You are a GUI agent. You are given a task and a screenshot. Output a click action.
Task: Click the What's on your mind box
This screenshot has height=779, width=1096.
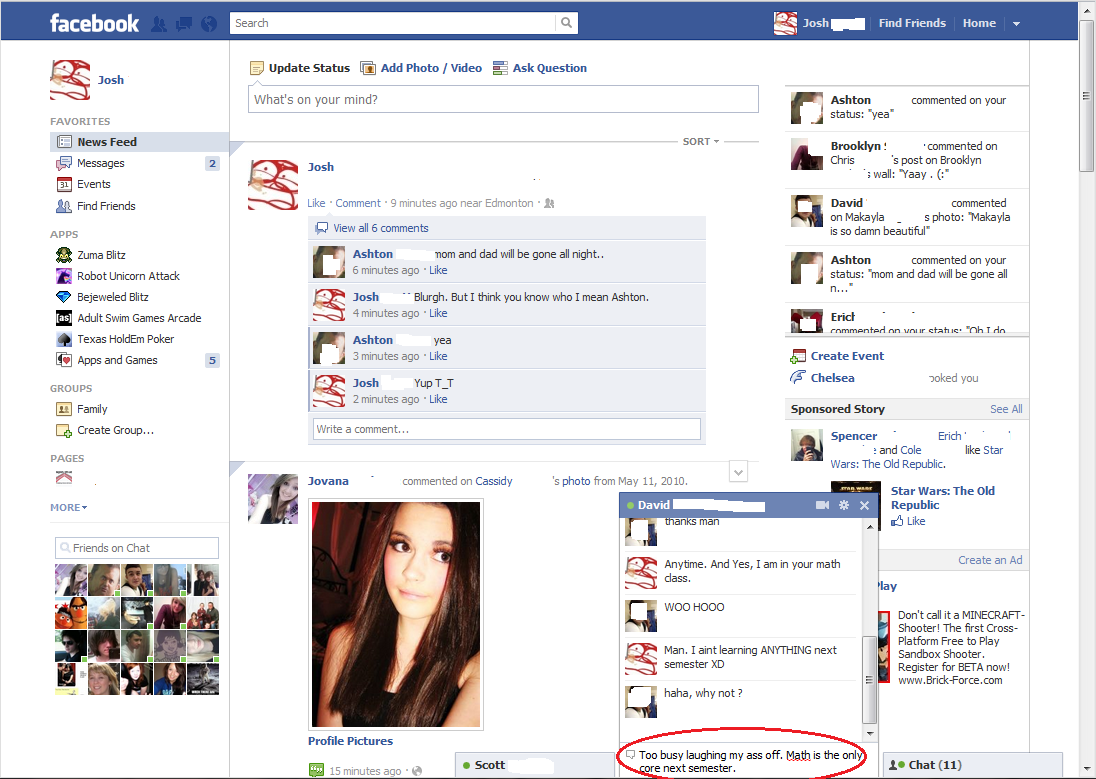point(503,99)
